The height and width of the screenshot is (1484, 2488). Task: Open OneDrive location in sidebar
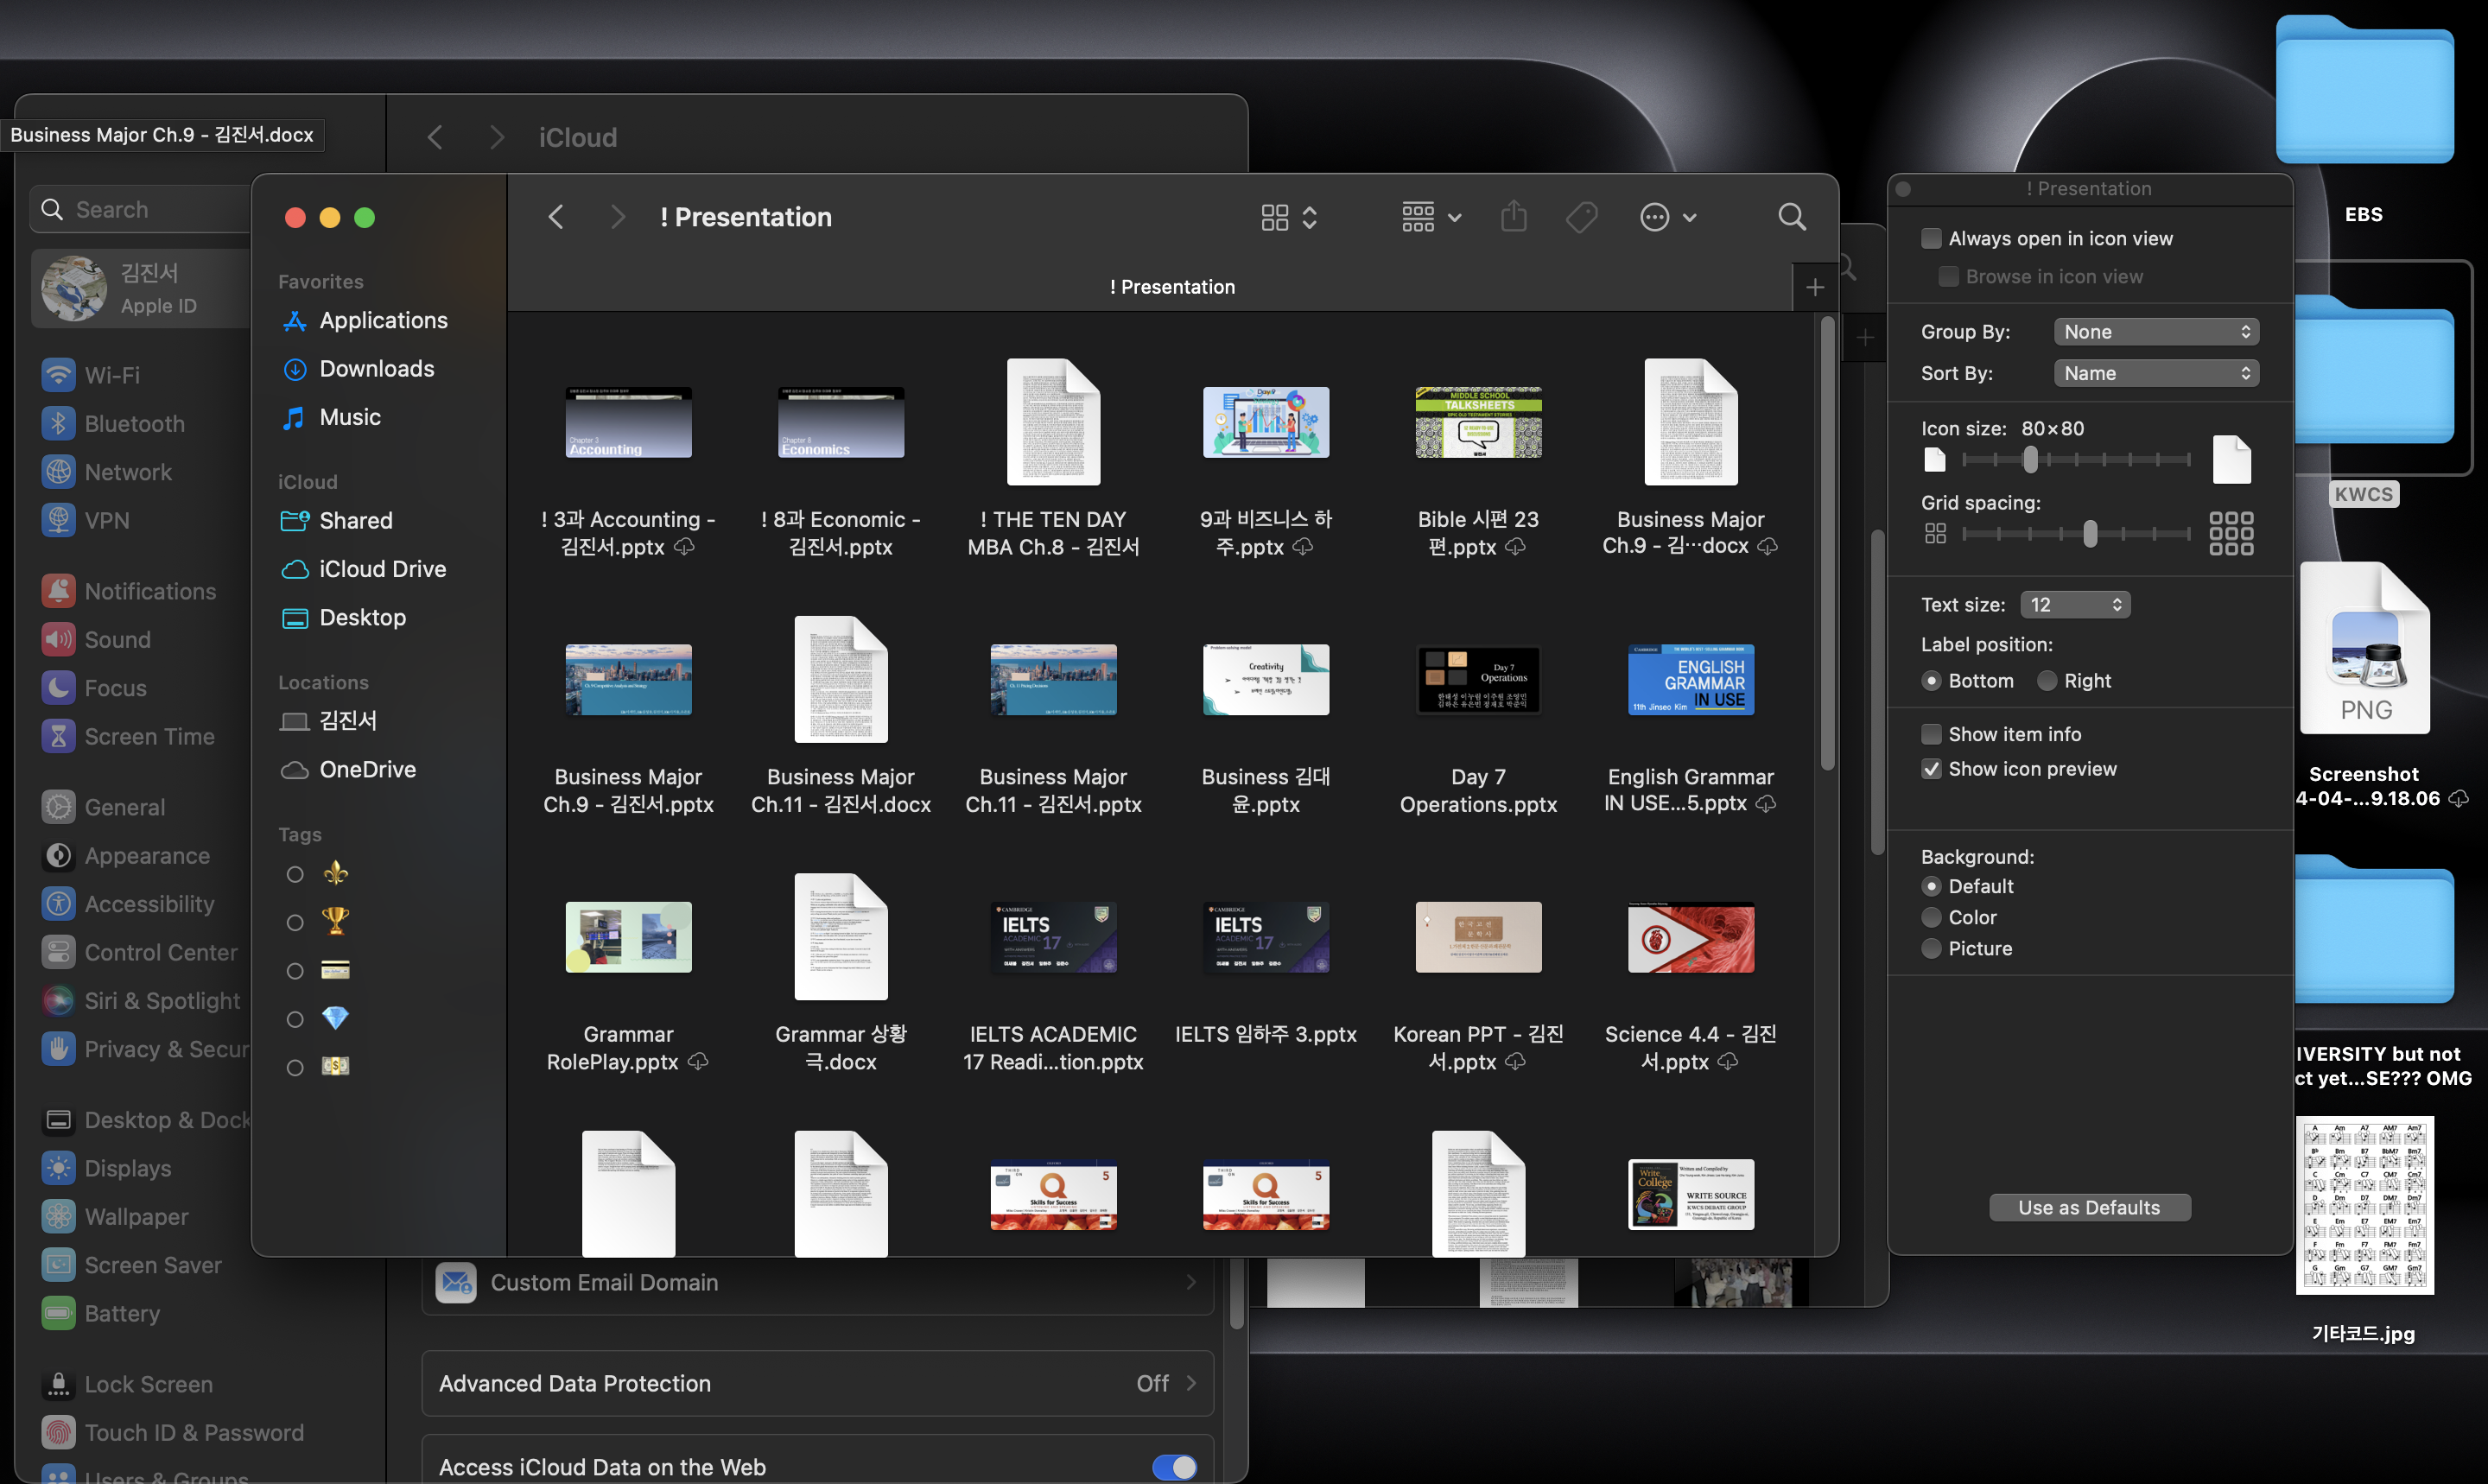[x=367, y=770]
